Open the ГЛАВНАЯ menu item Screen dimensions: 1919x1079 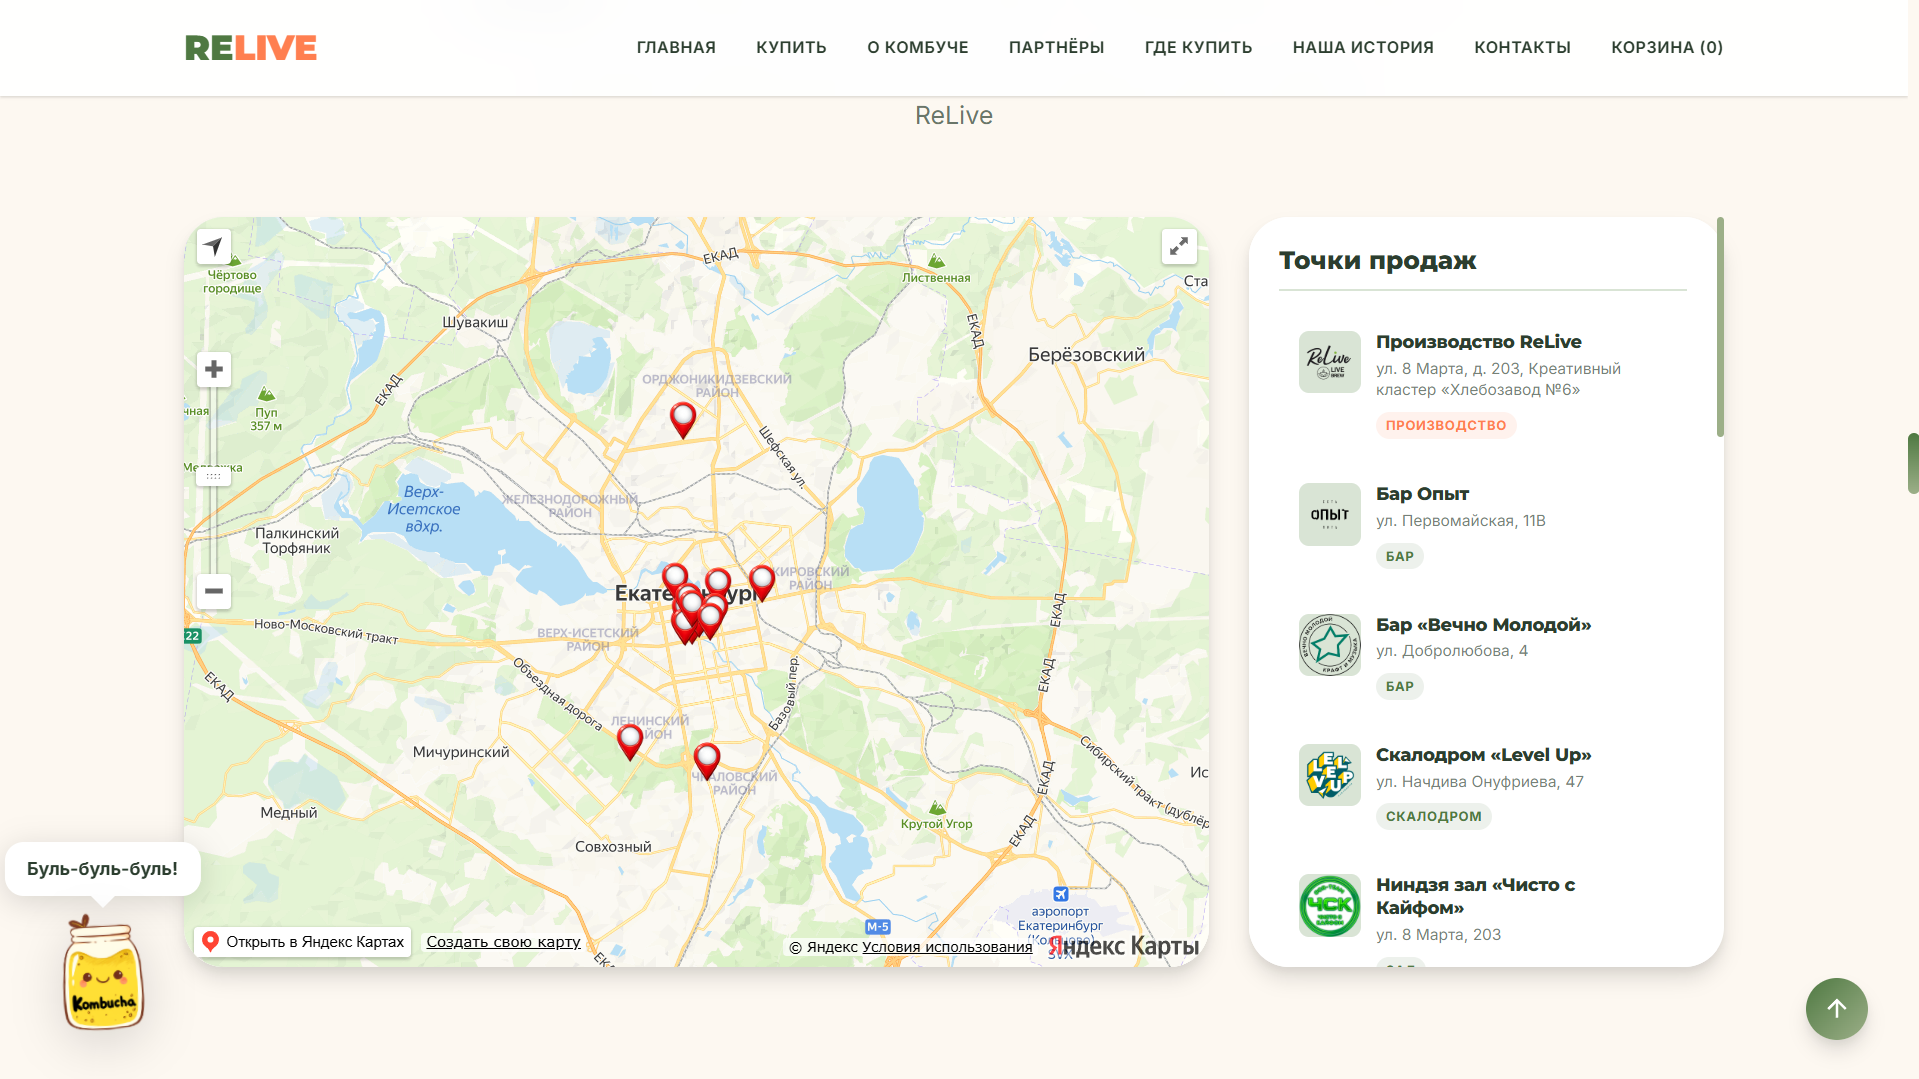(x=676, y=48)
